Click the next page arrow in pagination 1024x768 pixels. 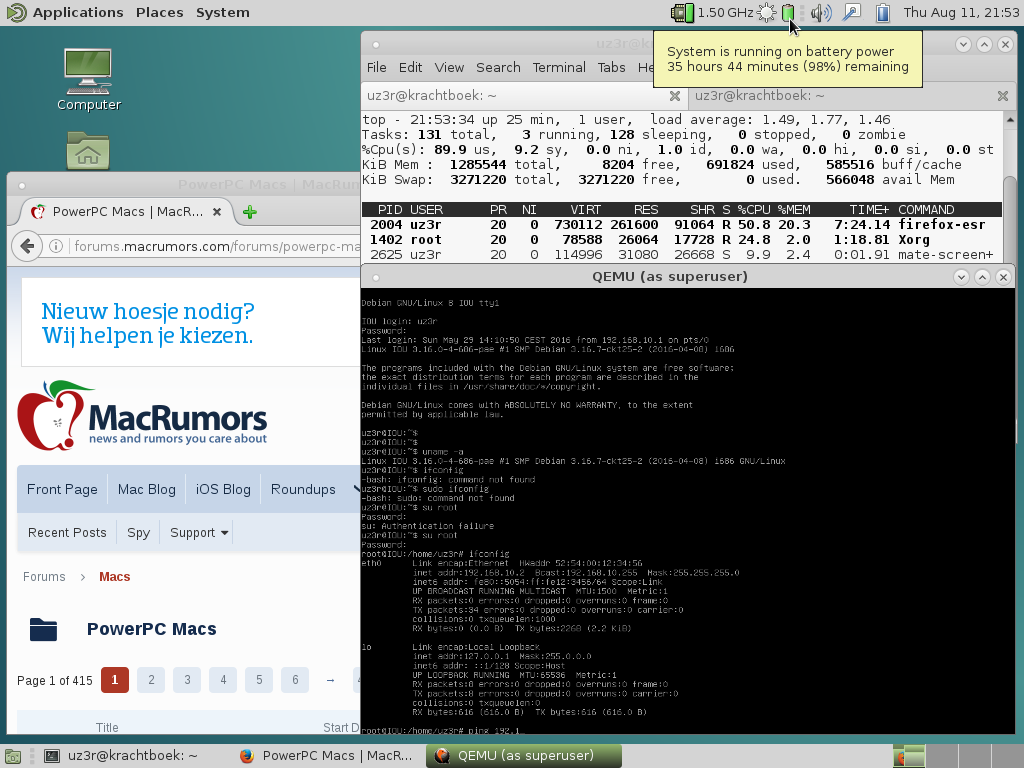tap(330, 680)
